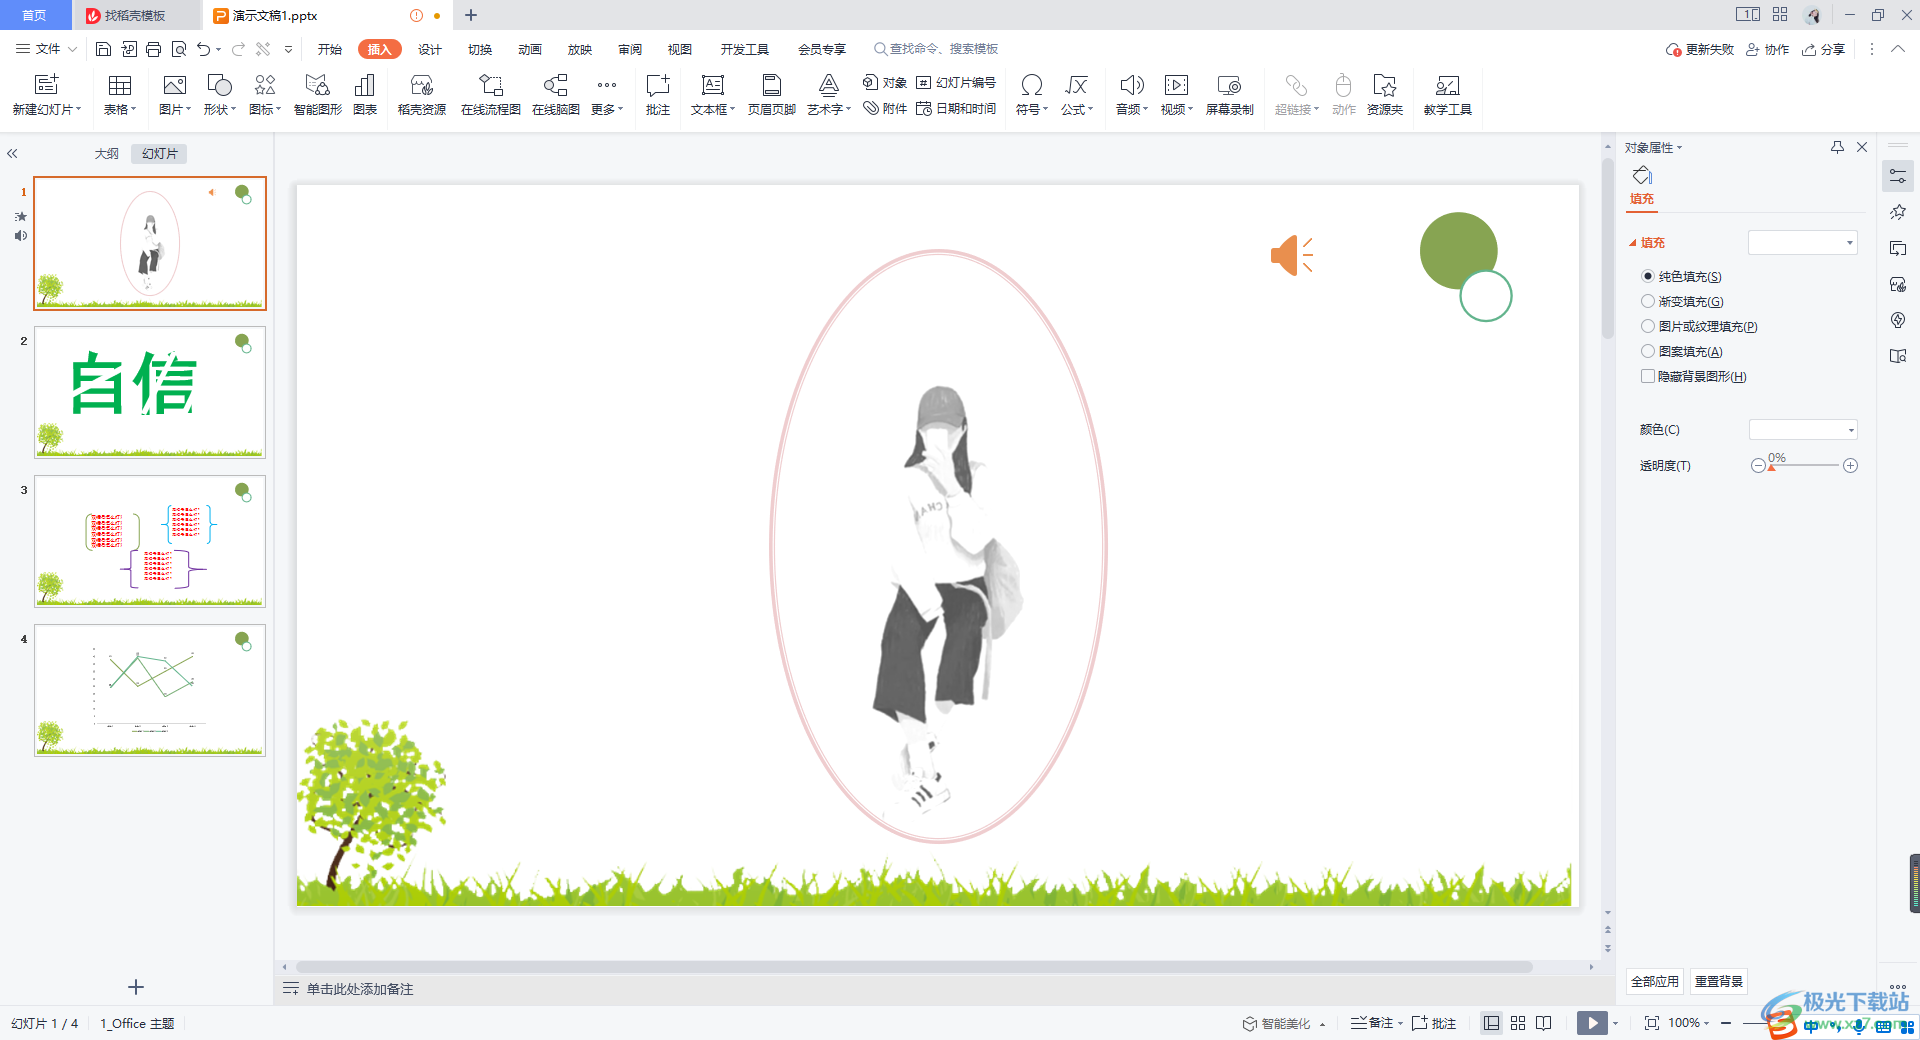The width and height of the screenshot is (1920, 1040).
Task: Select slide 4 chart thumbnail
Action: (x=150, y=690)
